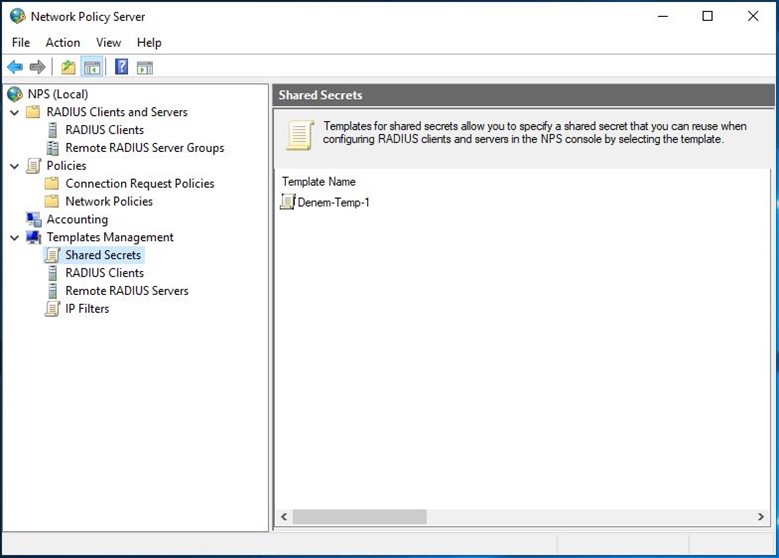Select Shared Secrets in the tree

coord(103,255)
